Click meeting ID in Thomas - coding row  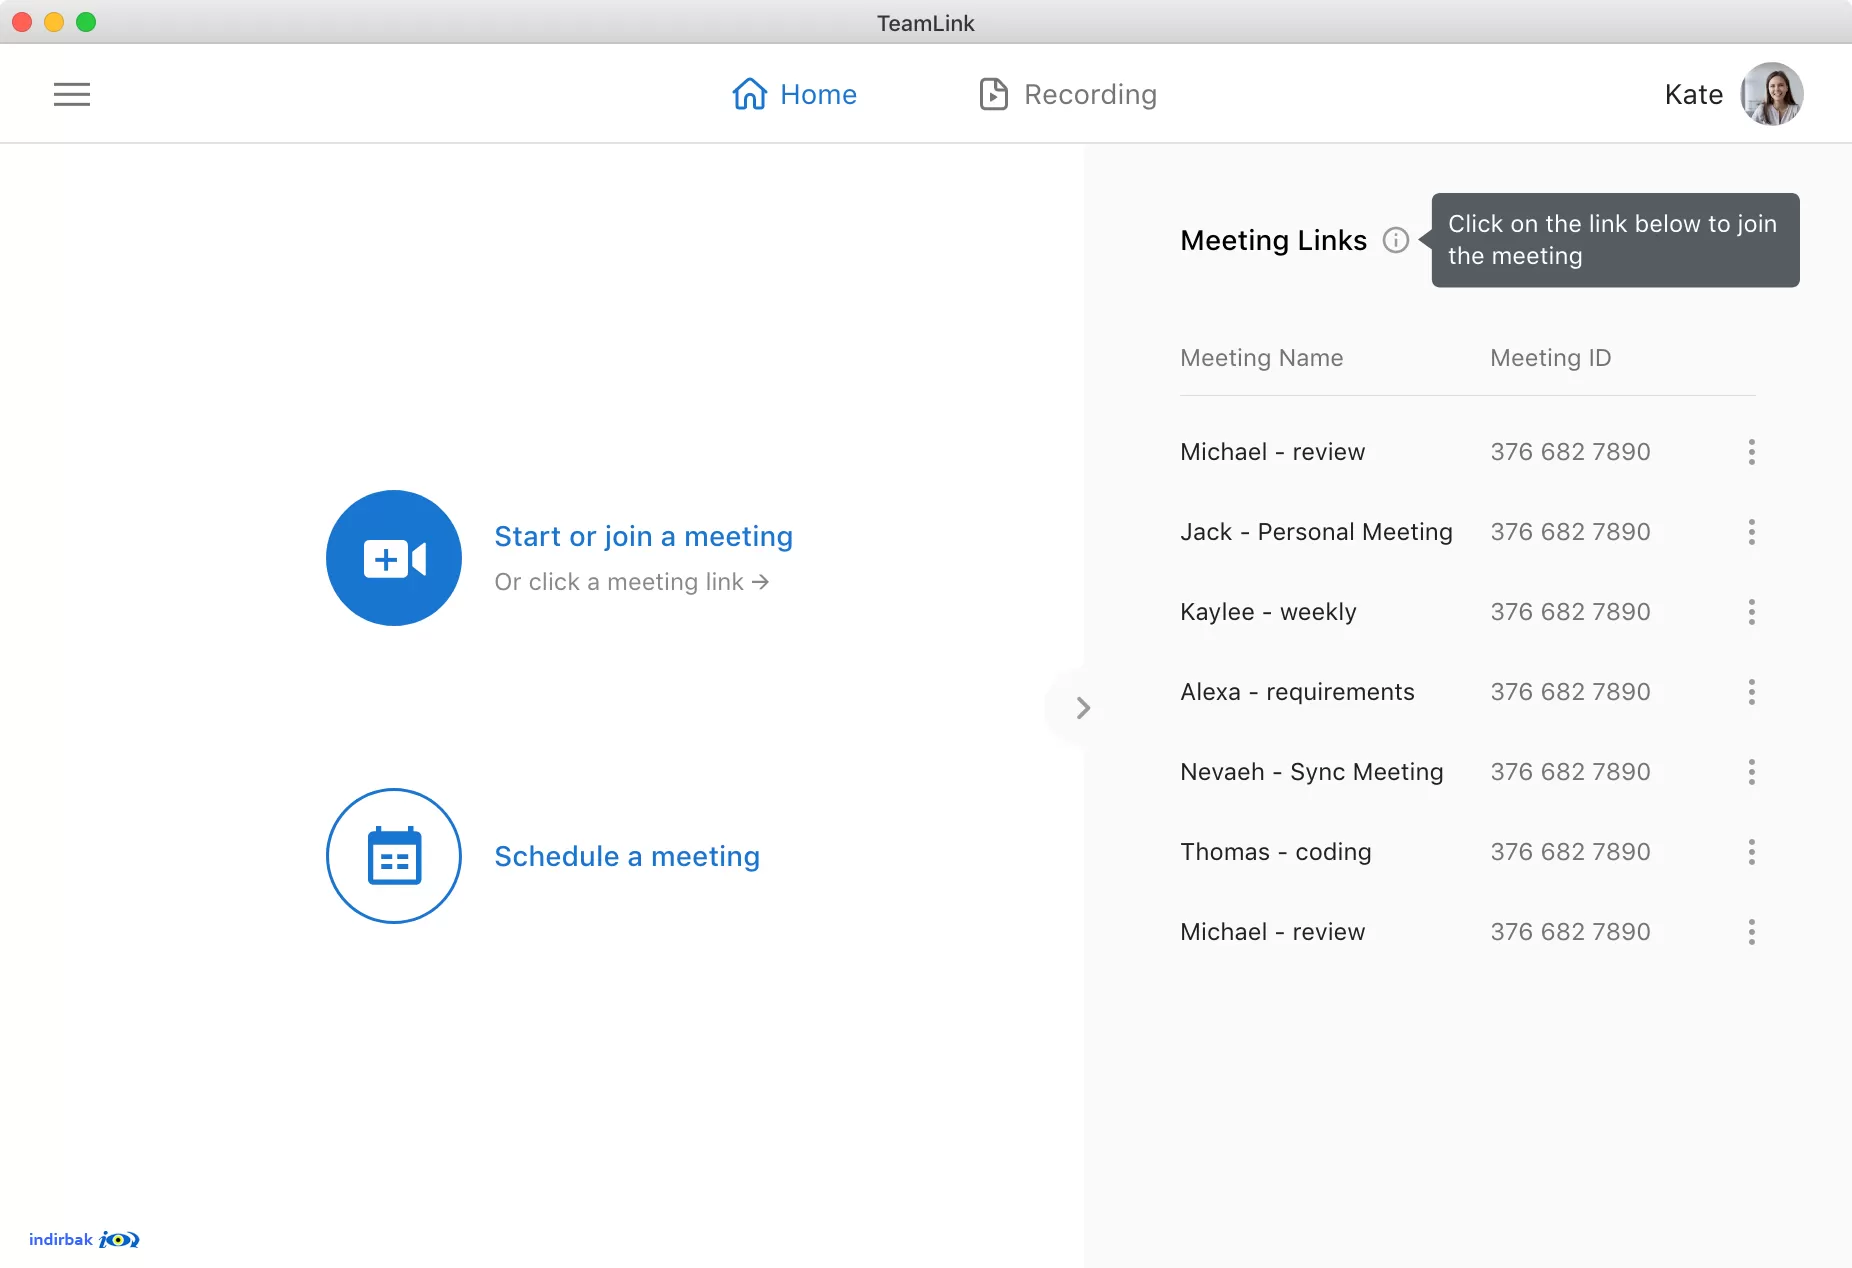coord(1570,852)
